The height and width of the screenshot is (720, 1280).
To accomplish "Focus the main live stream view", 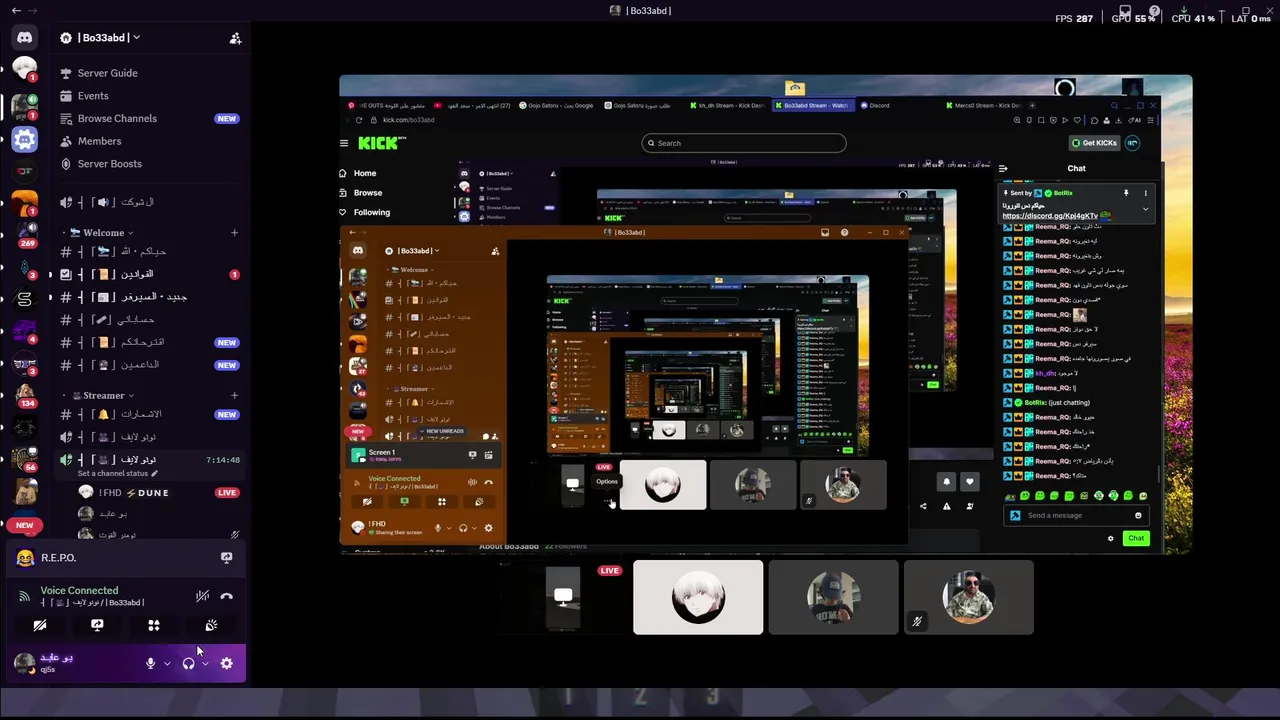I will (x=765, y=314).
